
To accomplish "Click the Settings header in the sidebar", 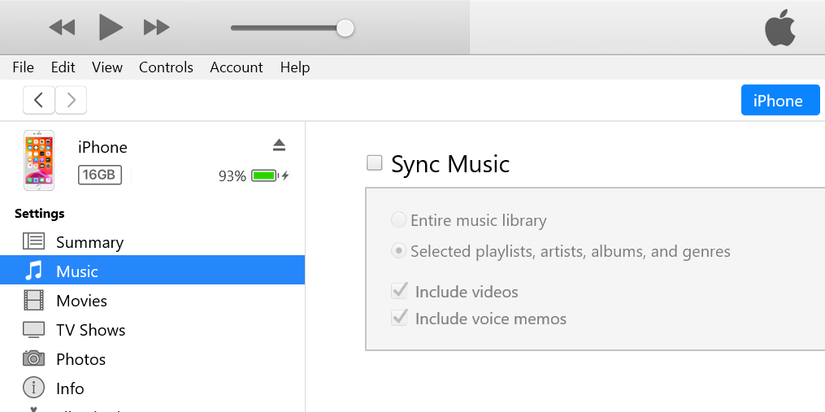I will 39,213.
